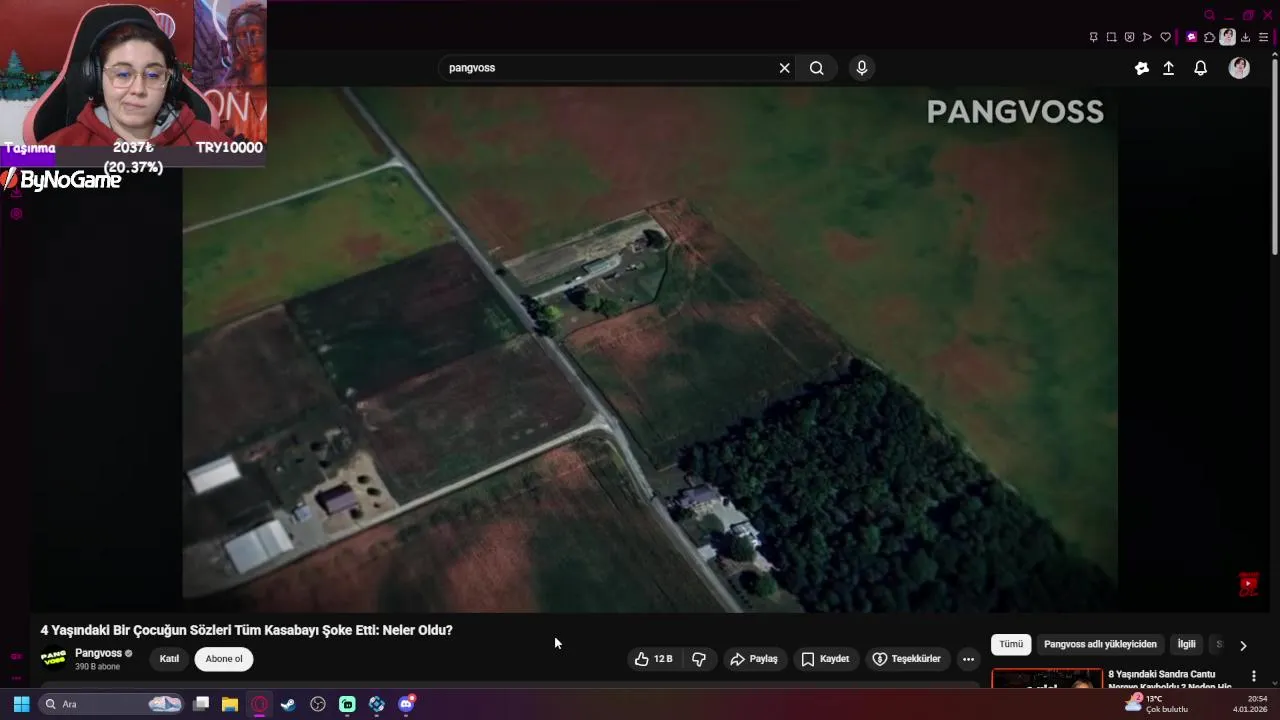1280x720 pixels.
Task: Open the YouTube account avatar menu
Action: tap(1239, 68)
